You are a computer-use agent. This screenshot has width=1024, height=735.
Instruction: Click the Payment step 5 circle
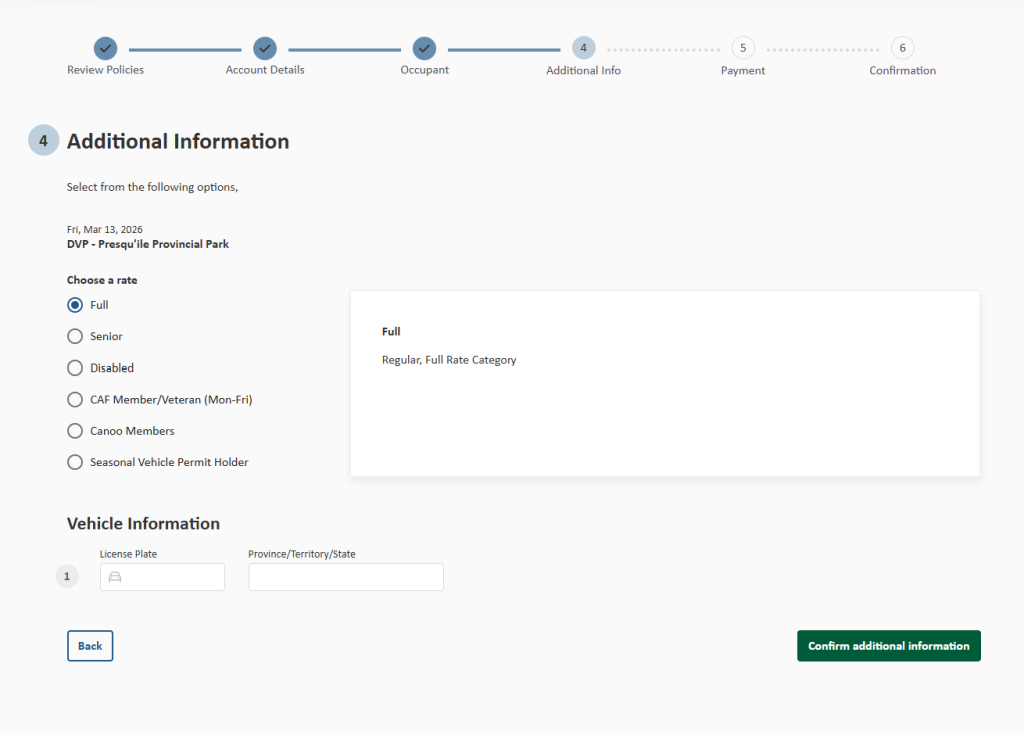(x=743, y=47)
